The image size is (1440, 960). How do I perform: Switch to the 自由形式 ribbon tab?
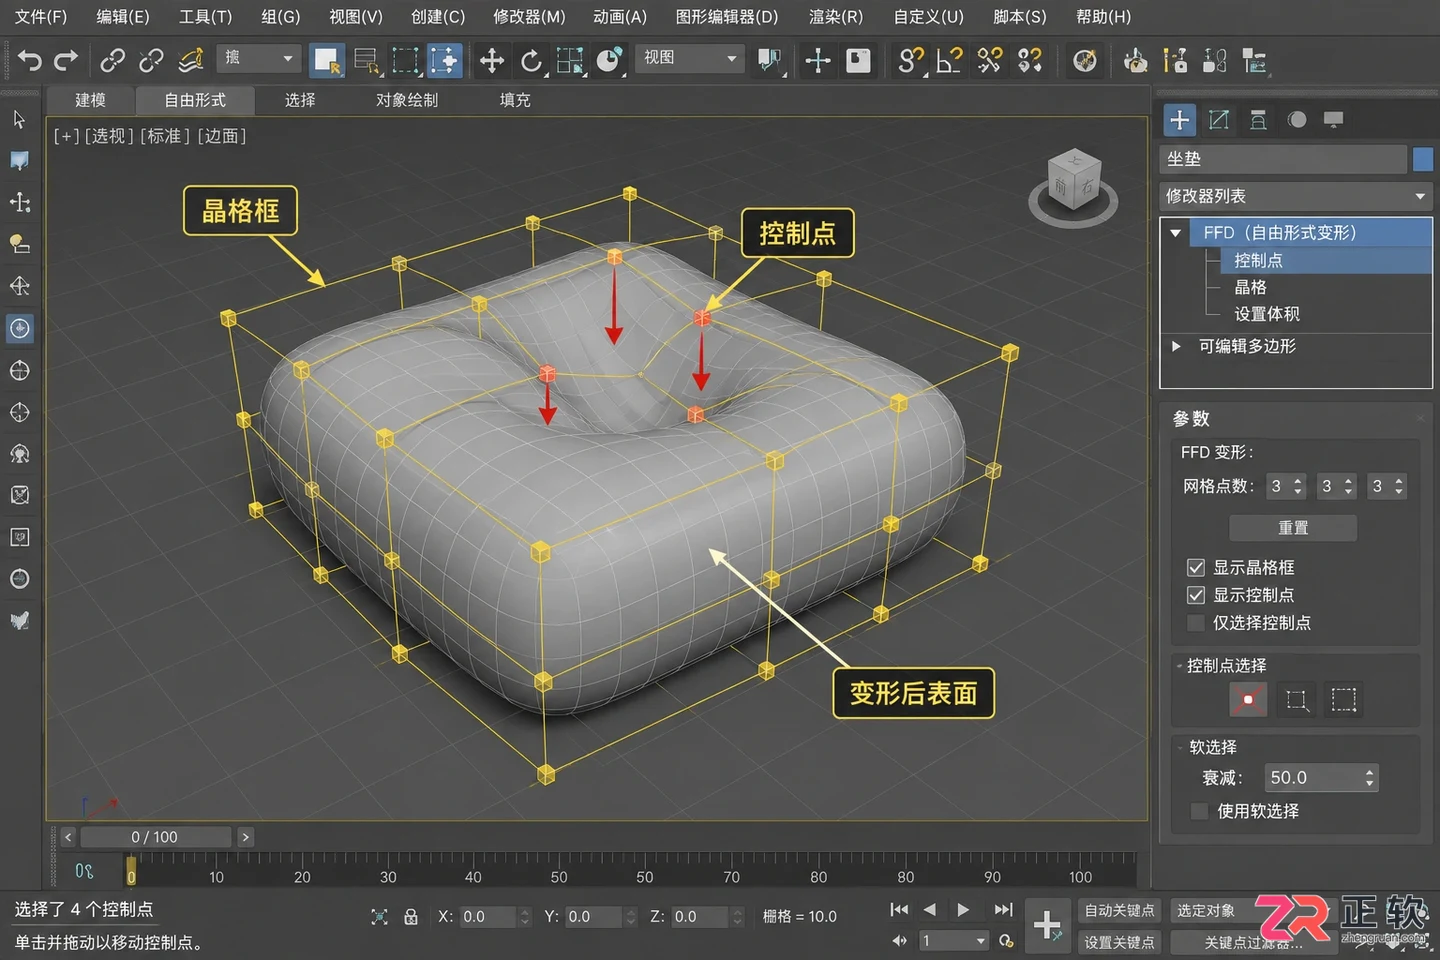pyautogui.click(x=195, y=100)
